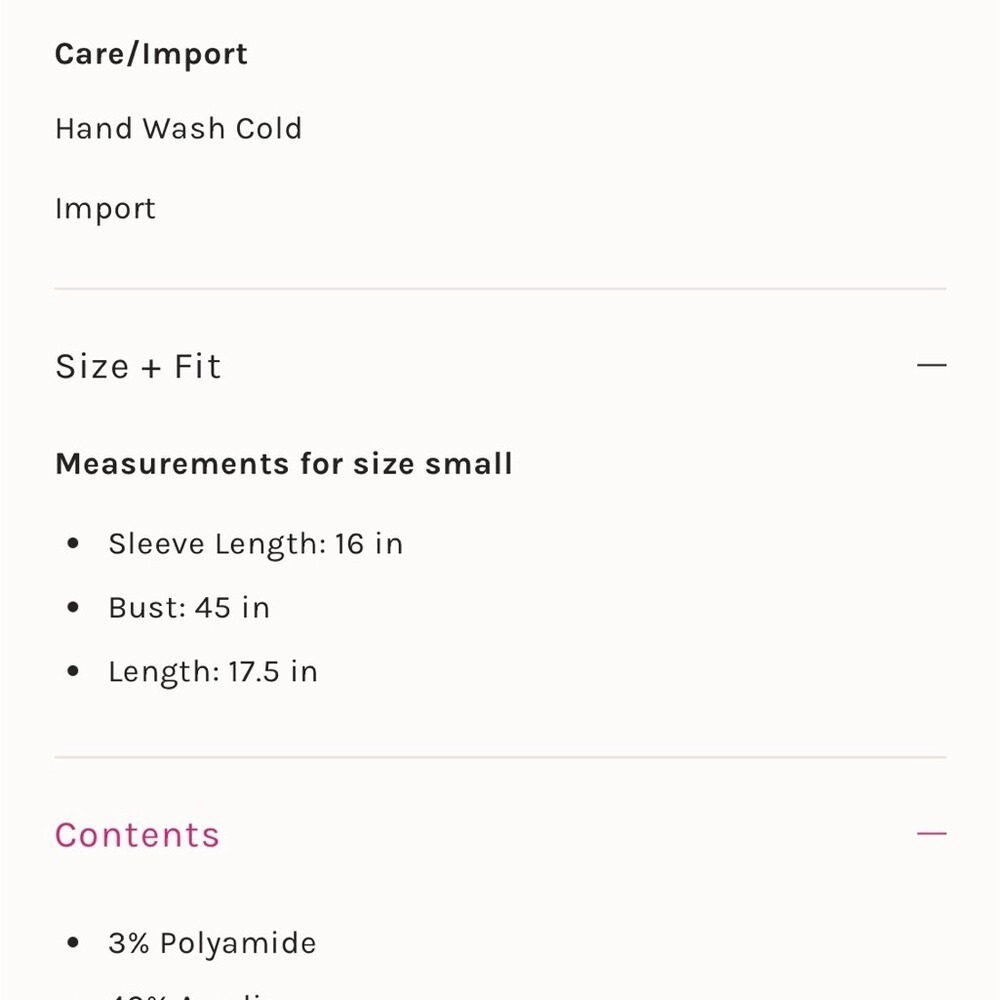1000x1000 pixels.
Task: Click the Sleeve Length label
Action: 217,544
